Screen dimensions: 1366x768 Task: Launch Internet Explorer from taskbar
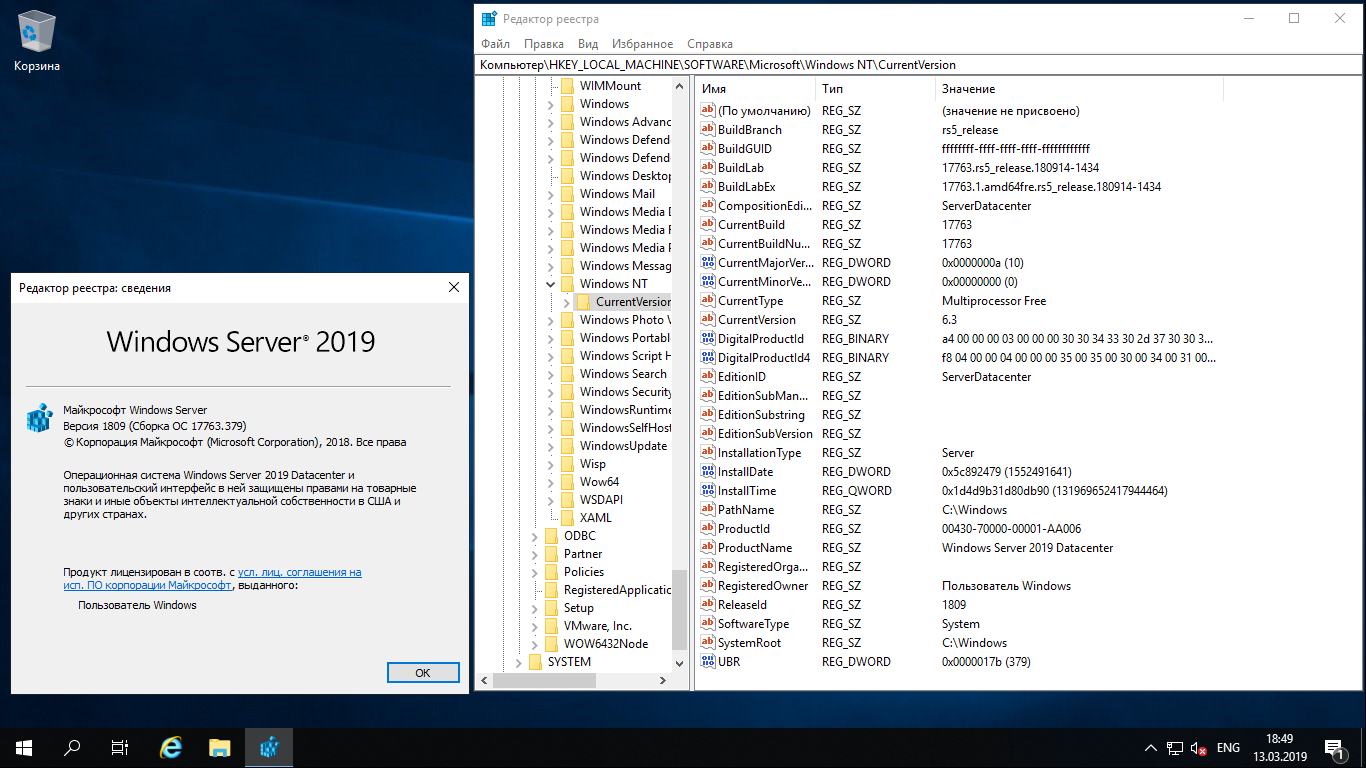click(x=172, y=747)
